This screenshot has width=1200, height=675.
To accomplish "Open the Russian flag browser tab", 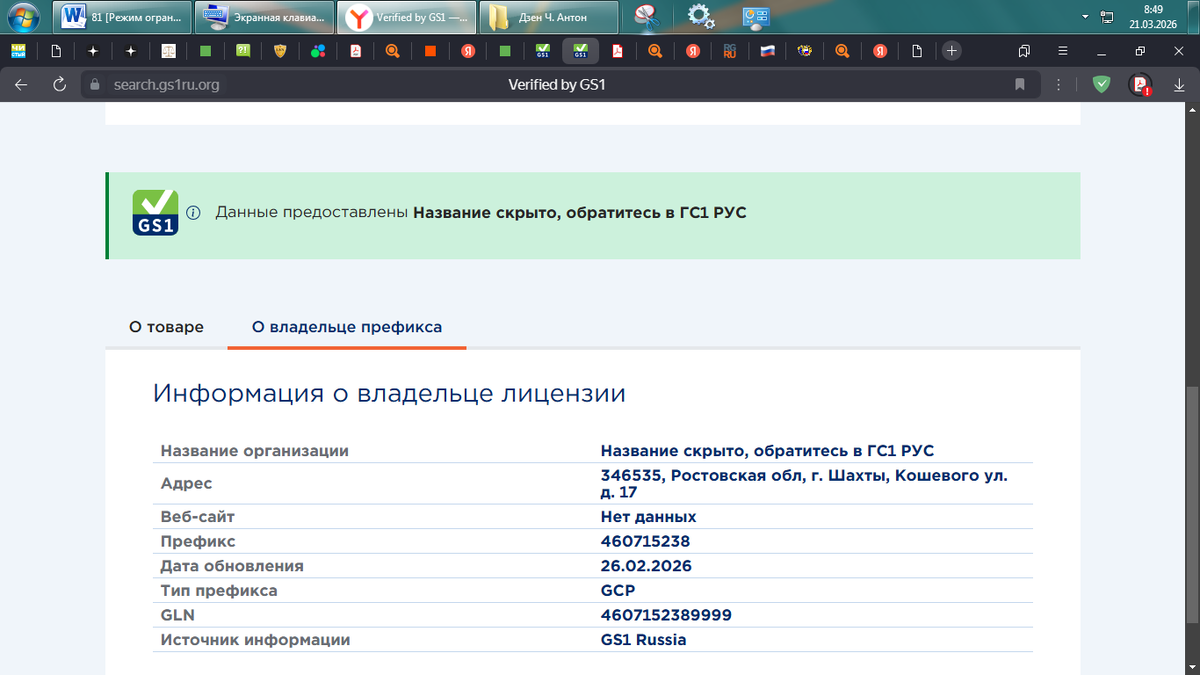I will [768, 50].
